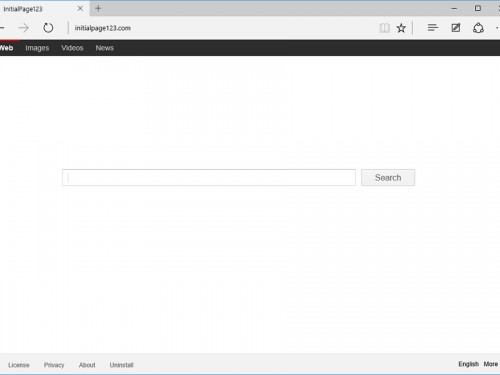
Task: Click the forward navigation arrow
Action: [24, 28]
